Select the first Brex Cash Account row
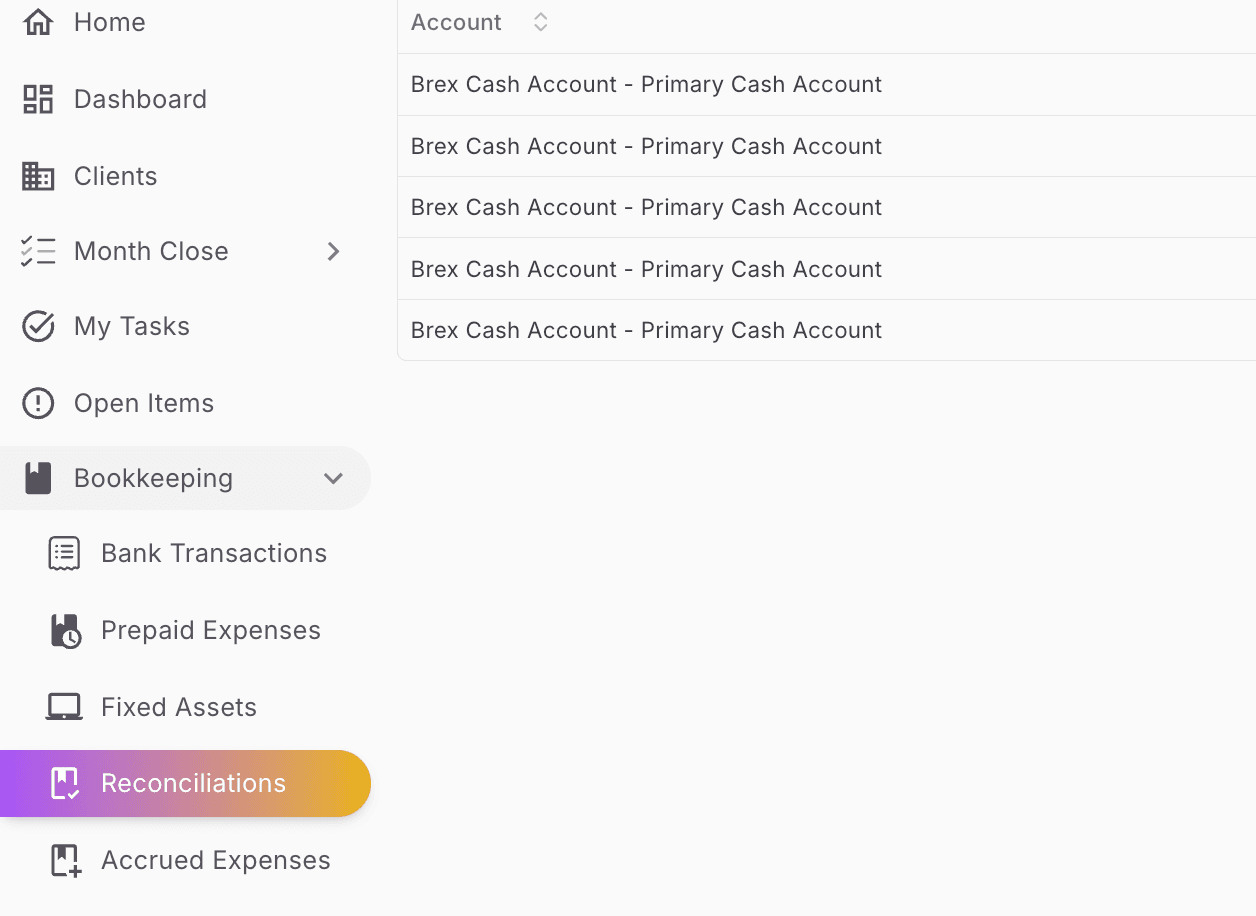The image size is (1256, 916). click(x=645, y=84)
